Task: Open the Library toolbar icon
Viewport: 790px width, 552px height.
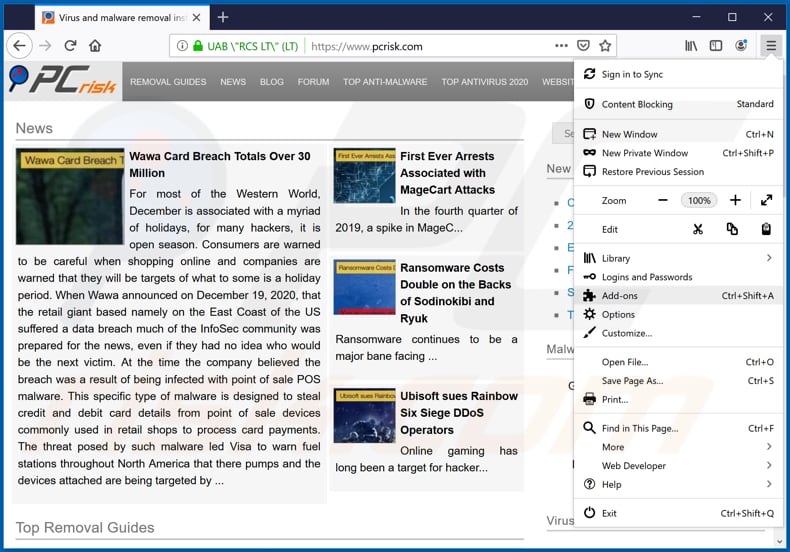Action: [691, 46]
